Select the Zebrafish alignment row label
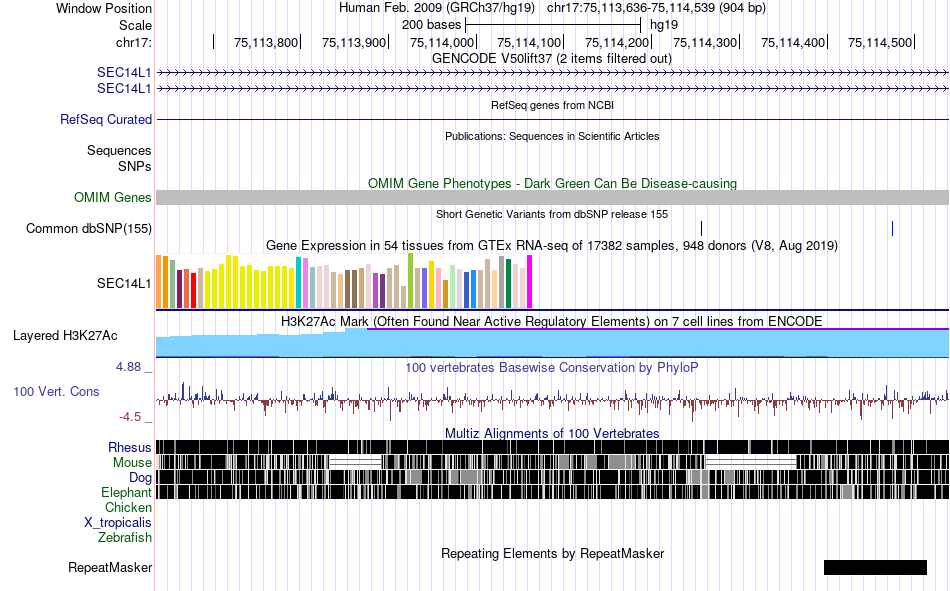Image resolution: width=950 pixels, height=591 pixels. (x=125, y=537)
